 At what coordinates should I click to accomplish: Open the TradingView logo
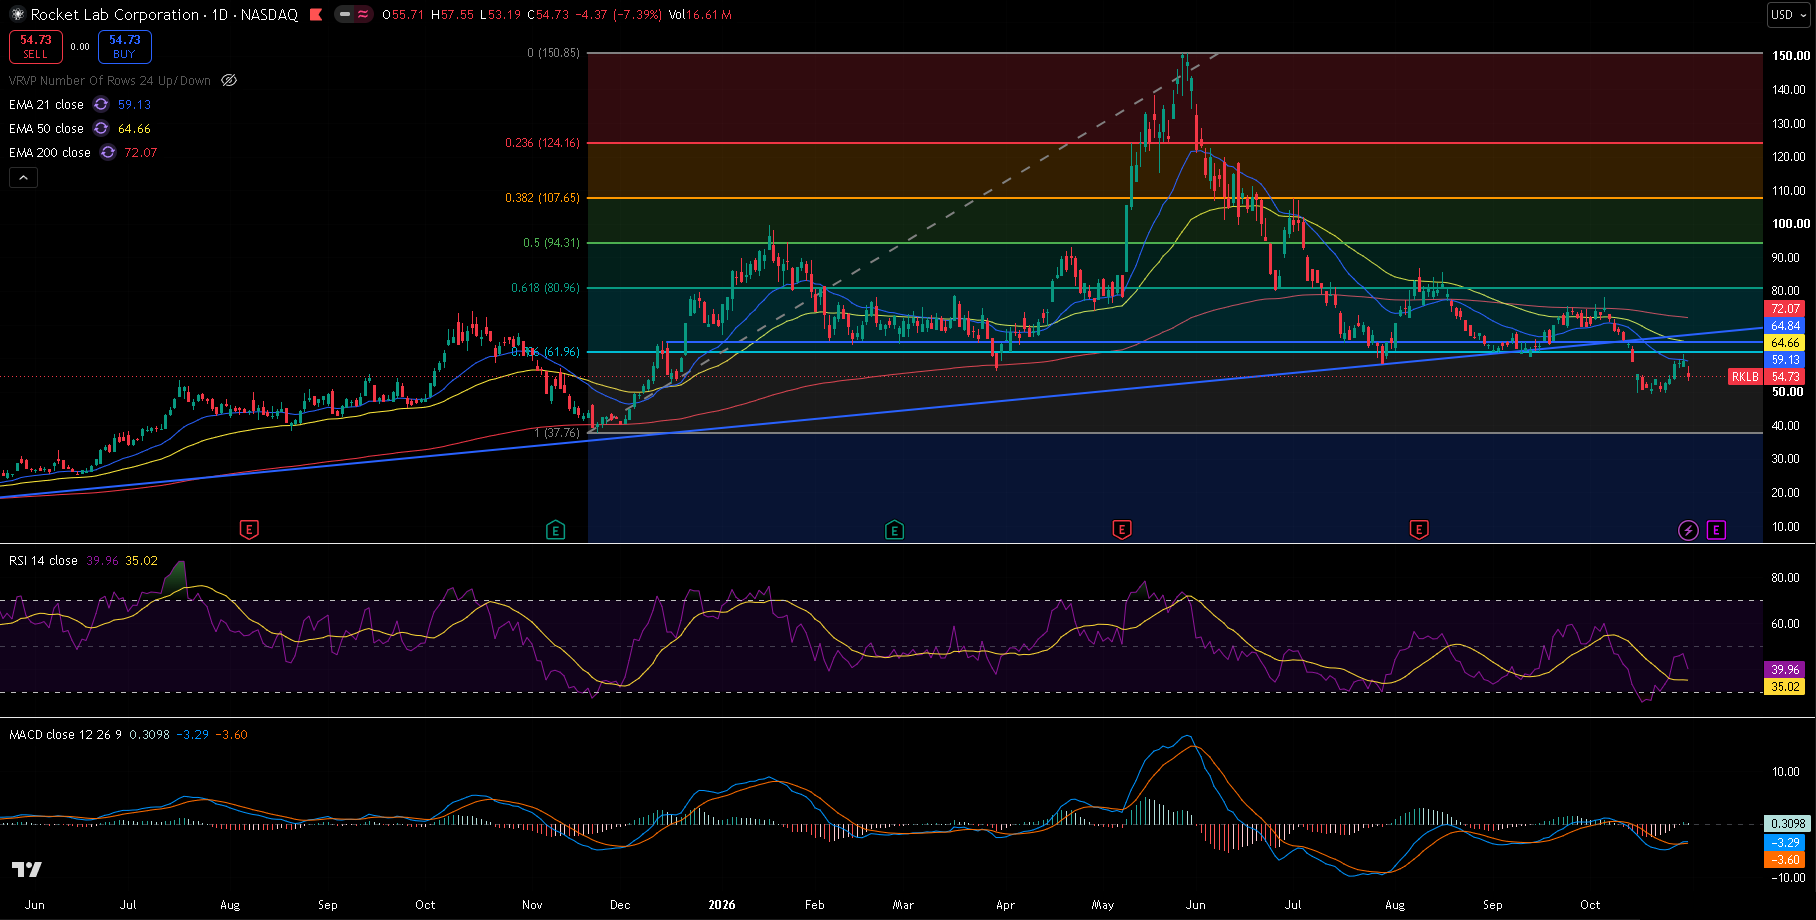coord(27,869)
